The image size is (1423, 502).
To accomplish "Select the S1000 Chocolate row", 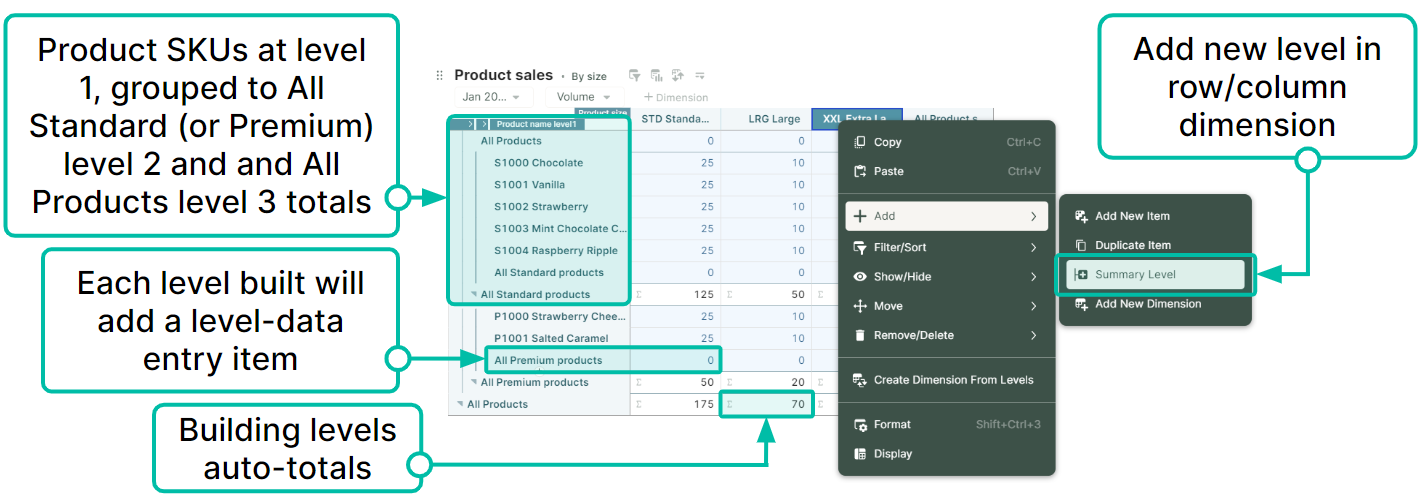I will point(538,163).
